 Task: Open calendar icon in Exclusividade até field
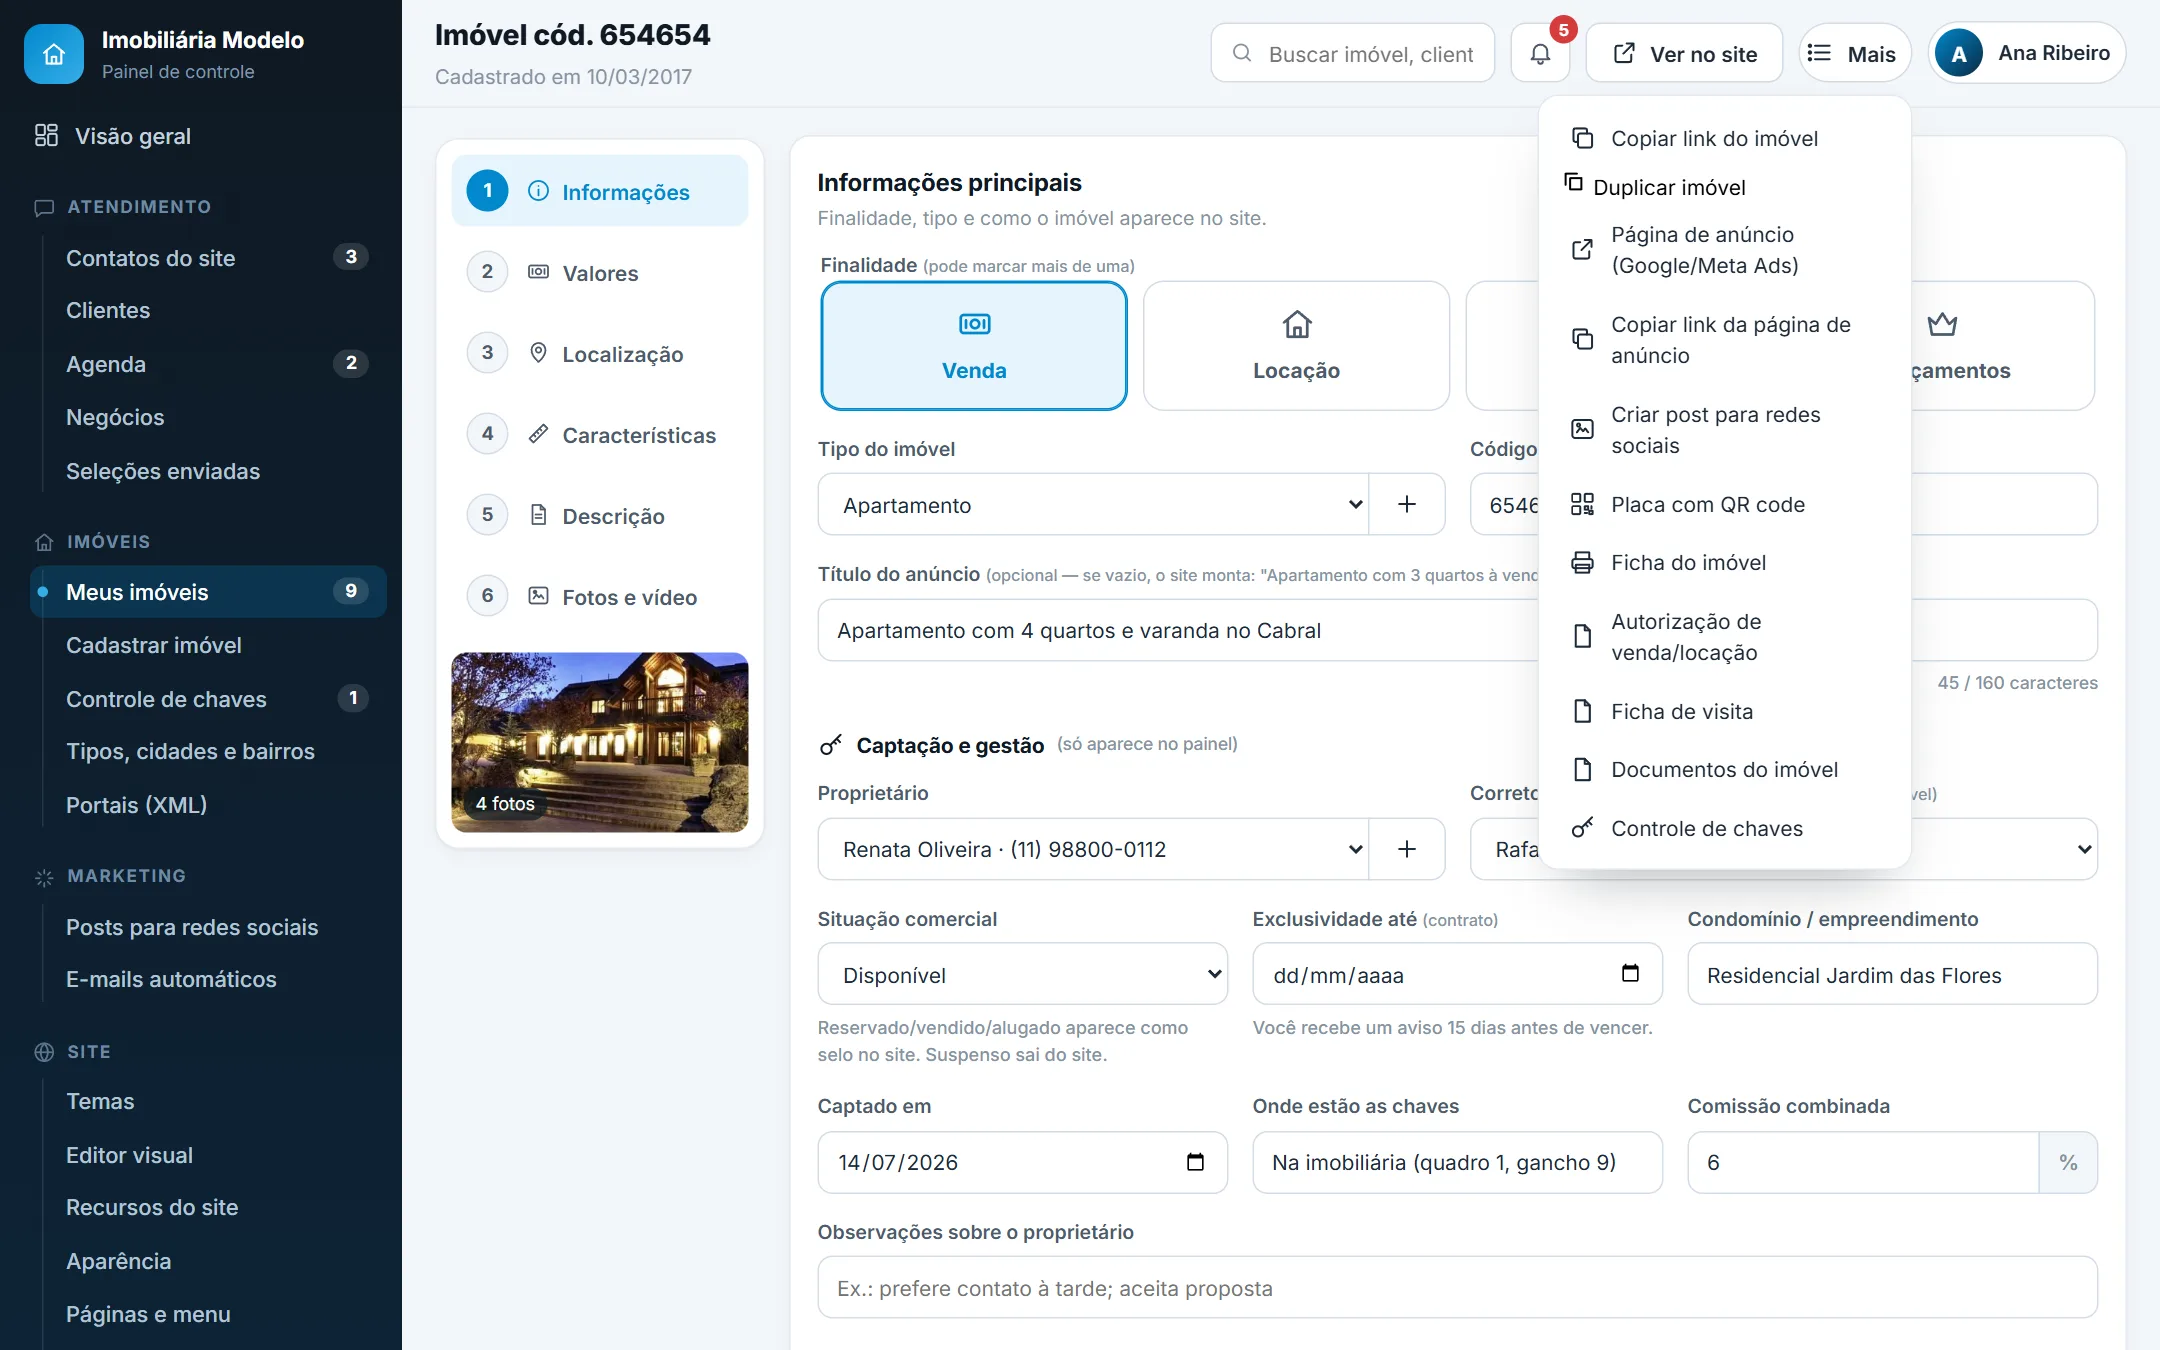click(1630, 973)
